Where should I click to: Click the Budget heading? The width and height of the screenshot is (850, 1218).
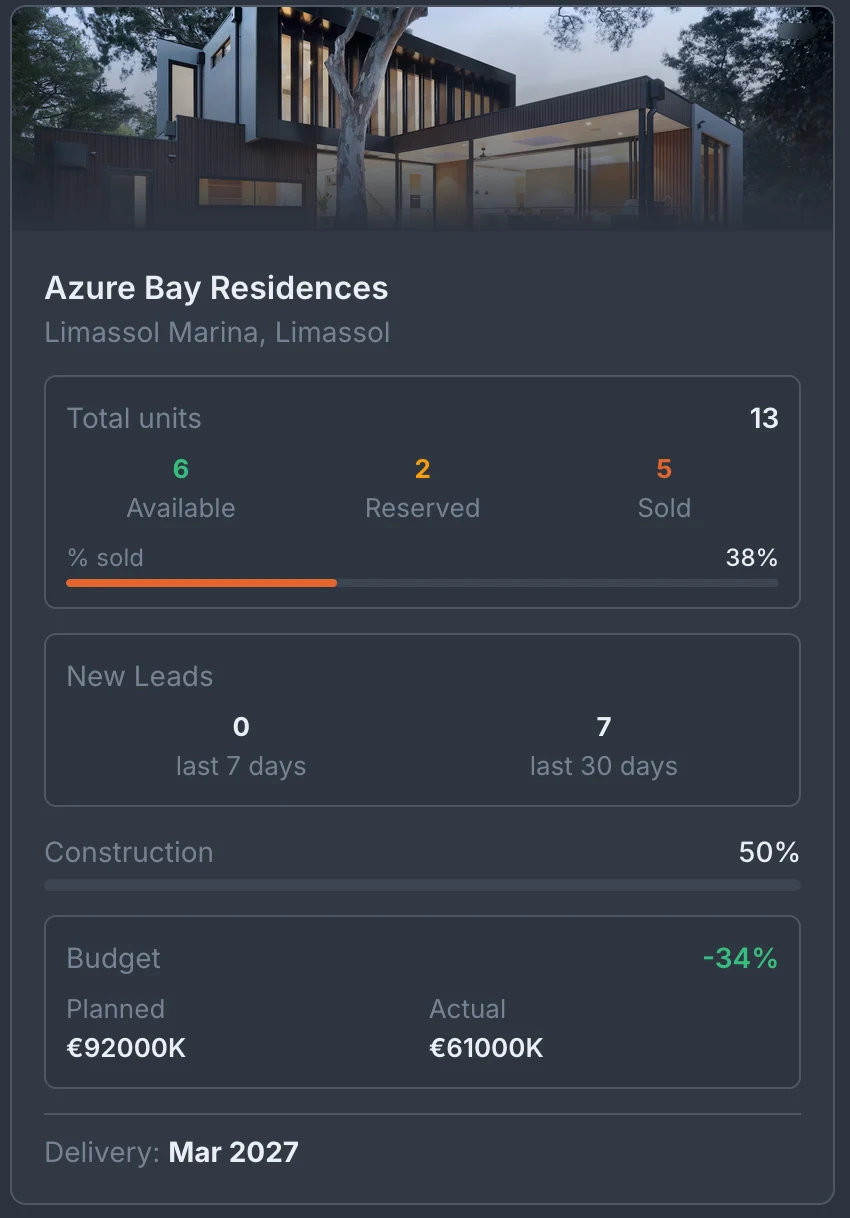(114, 958)
